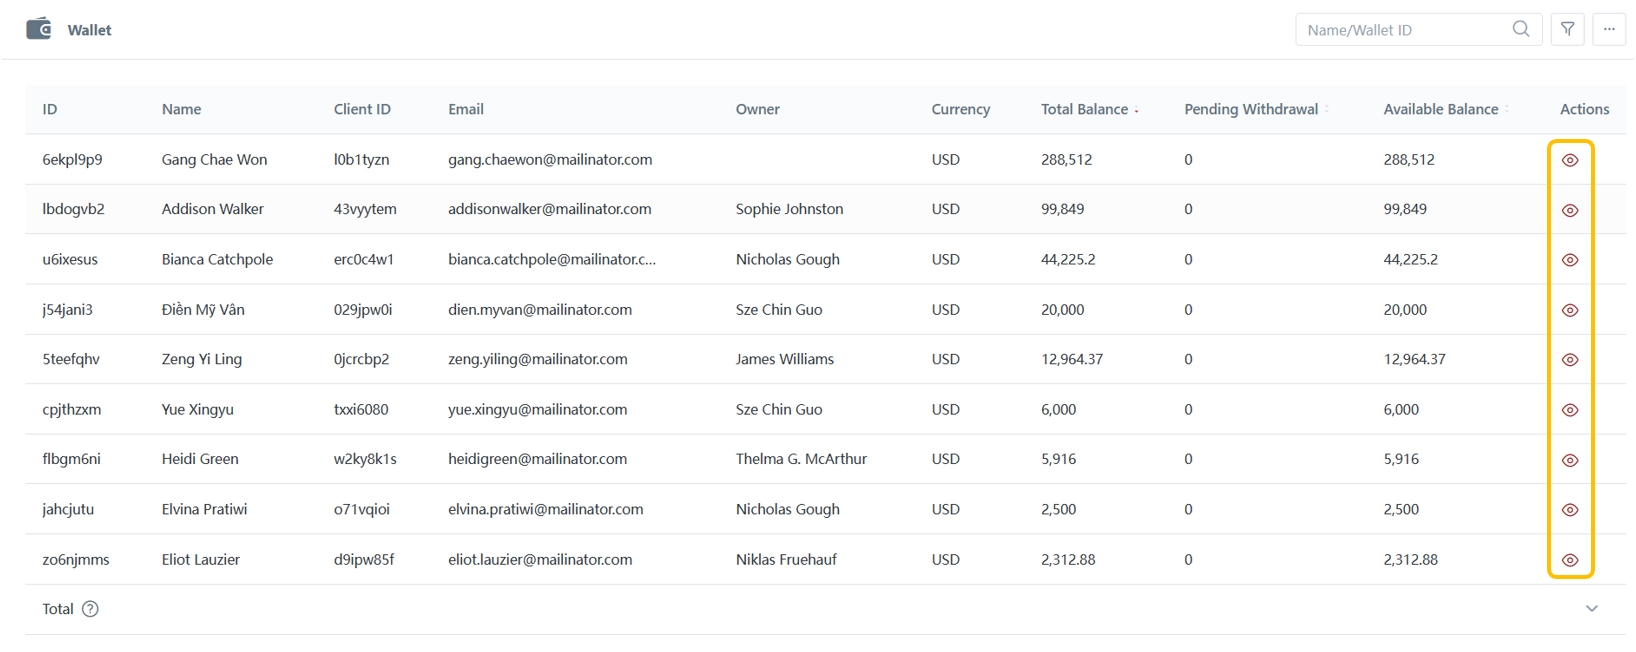
Task: Open the more options ellipsis button
Action: pyautogui.click(x=1608, y=29)
